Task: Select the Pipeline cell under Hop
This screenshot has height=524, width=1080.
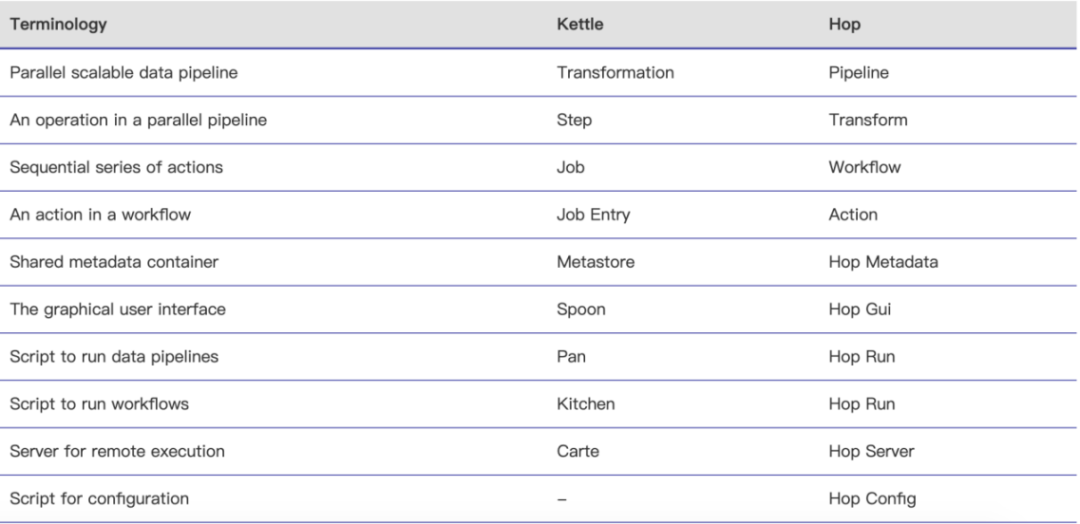Action: (859, 73)
